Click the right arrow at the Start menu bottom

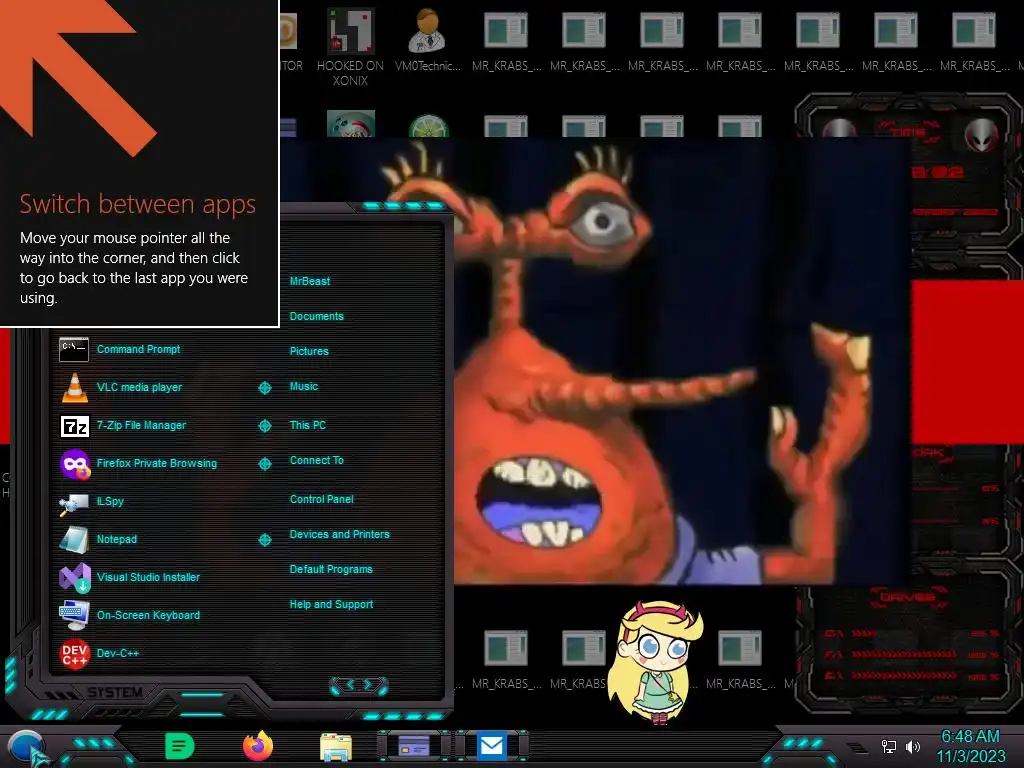coord(368,685)
